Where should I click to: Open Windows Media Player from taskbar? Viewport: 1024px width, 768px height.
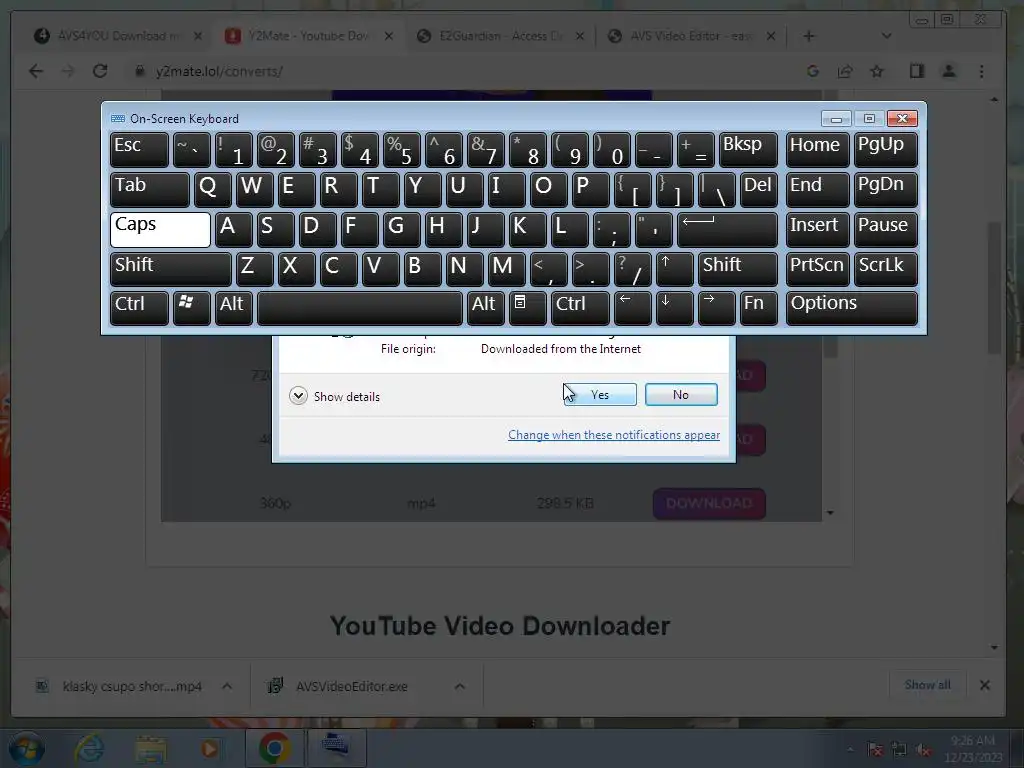pos(210,748)
